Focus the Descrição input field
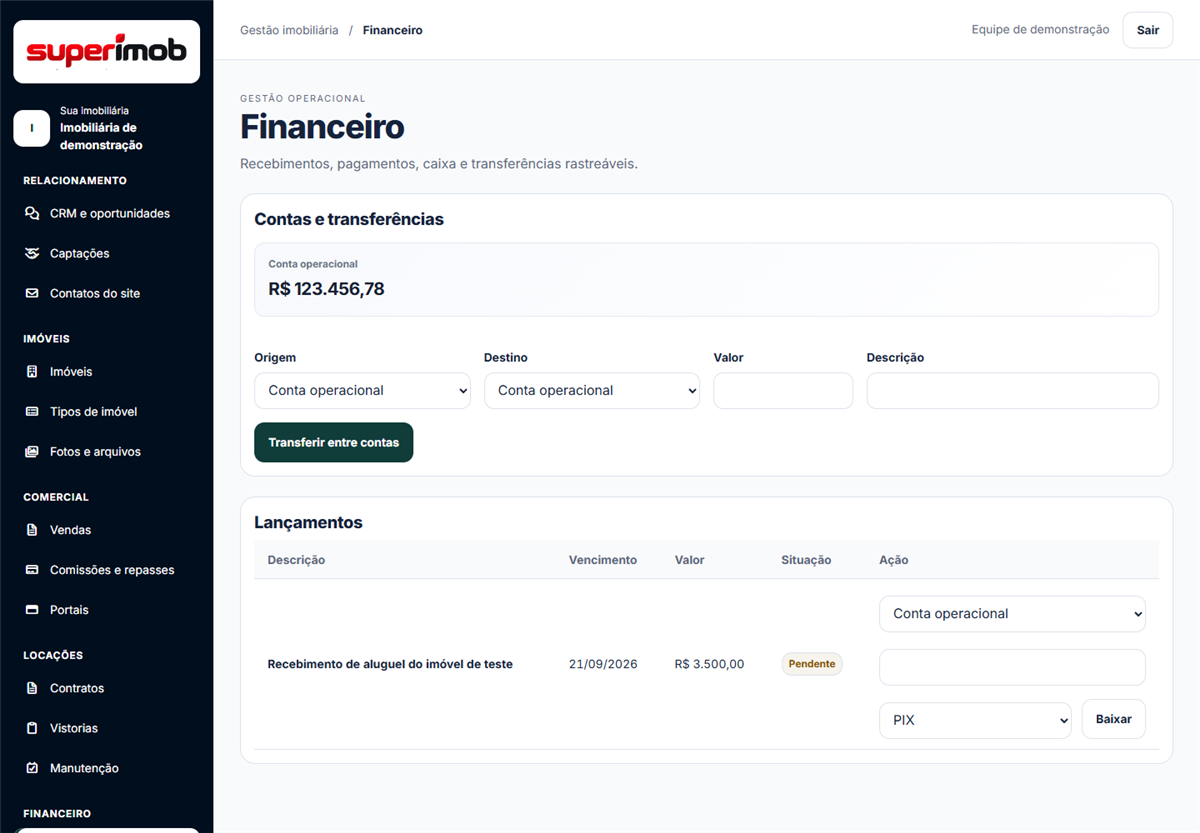Viewport: 1200px width, 833px height. pos(1012,390)
